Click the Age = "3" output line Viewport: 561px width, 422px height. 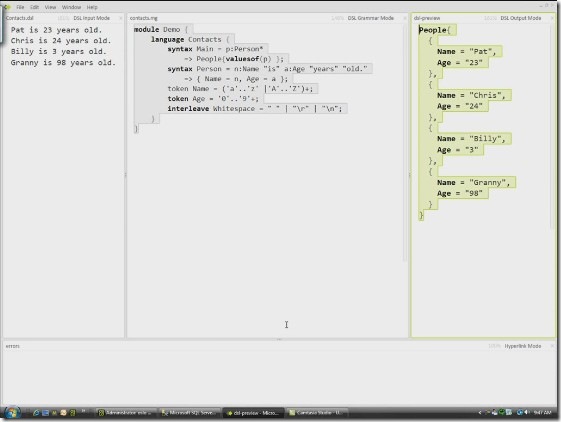457,150
